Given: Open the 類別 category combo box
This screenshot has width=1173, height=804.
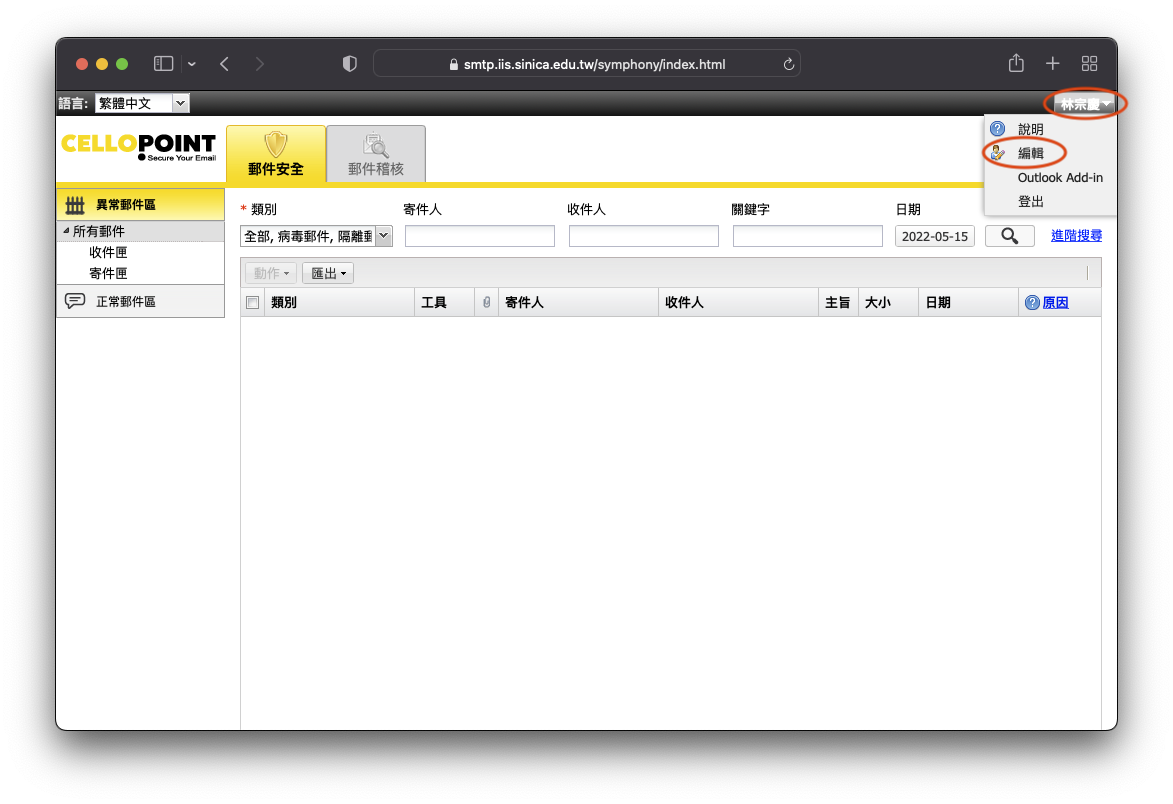Looking at the screenshot, I should (316, 236).
